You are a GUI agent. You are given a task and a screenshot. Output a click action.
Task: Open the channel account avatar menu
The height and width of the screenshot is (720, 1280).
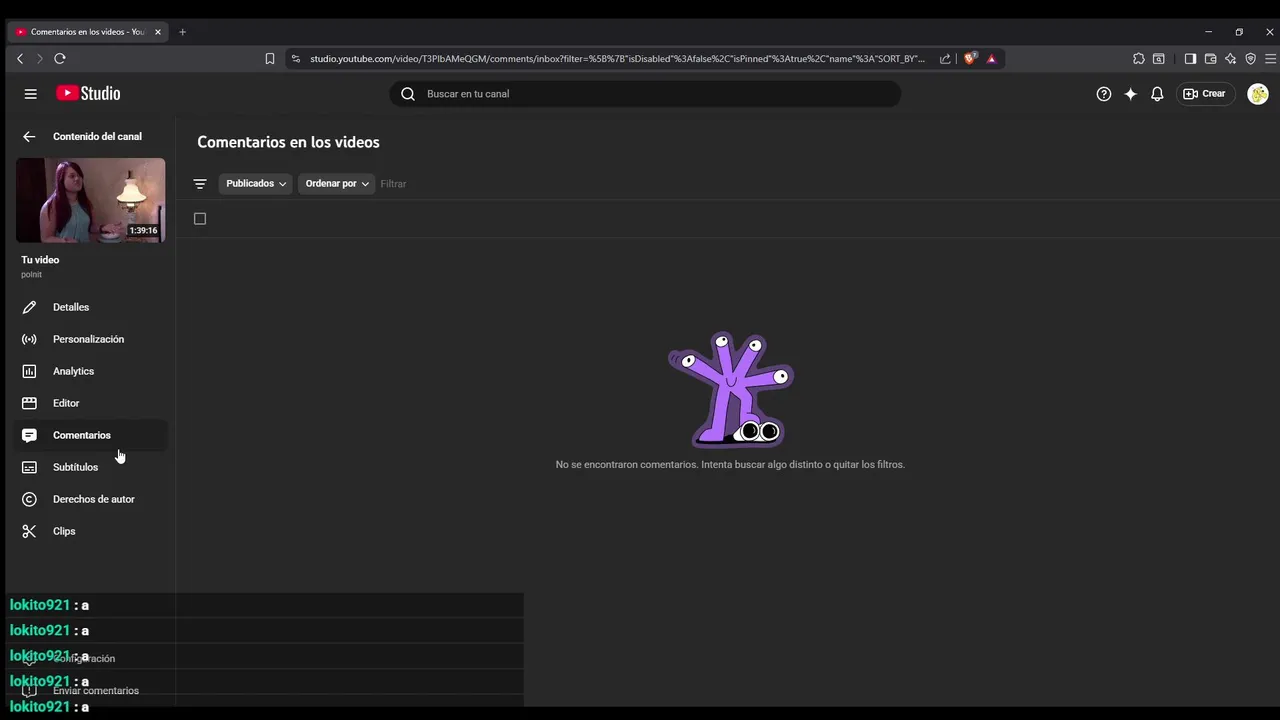click(x=1258, y=94)
